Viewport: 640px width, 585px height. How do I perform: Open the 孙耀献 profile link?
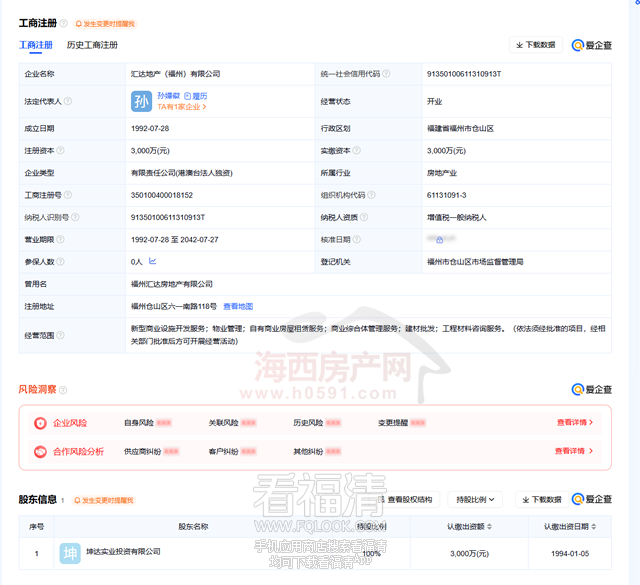(x=169, y=96)
